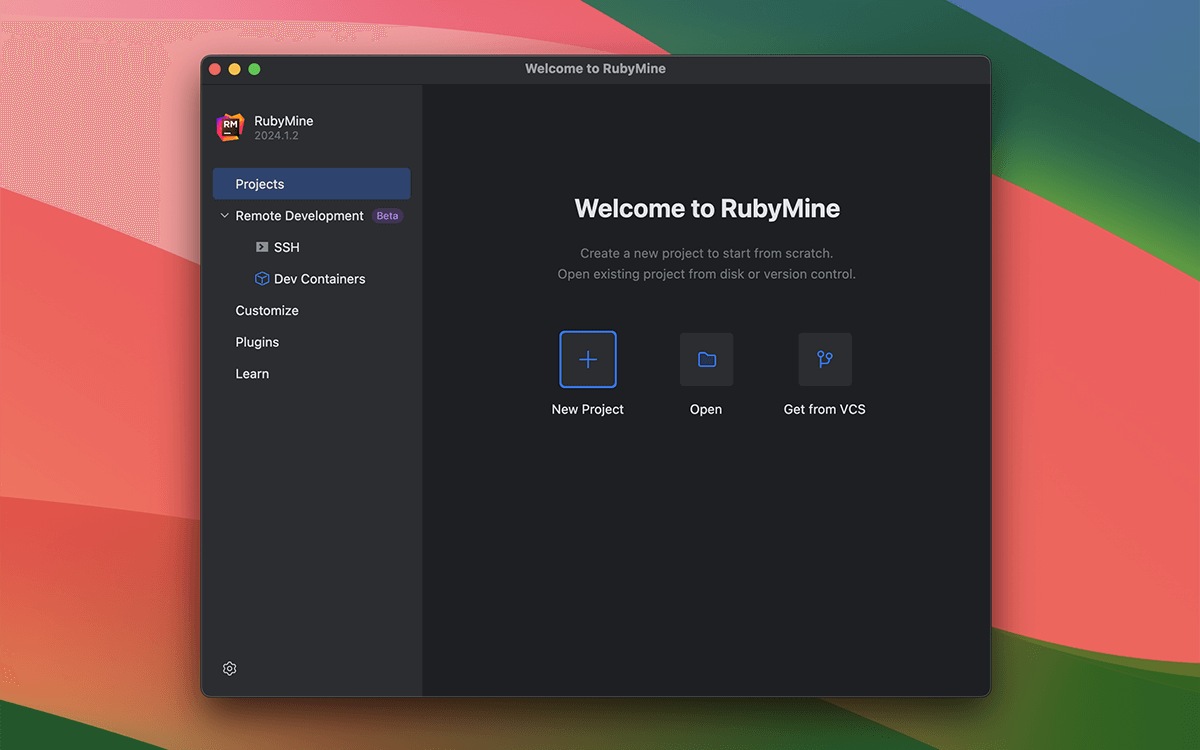1200x750 pixels.
Task: Click the Dev Containers cube icon
Action: pos(262,279)
